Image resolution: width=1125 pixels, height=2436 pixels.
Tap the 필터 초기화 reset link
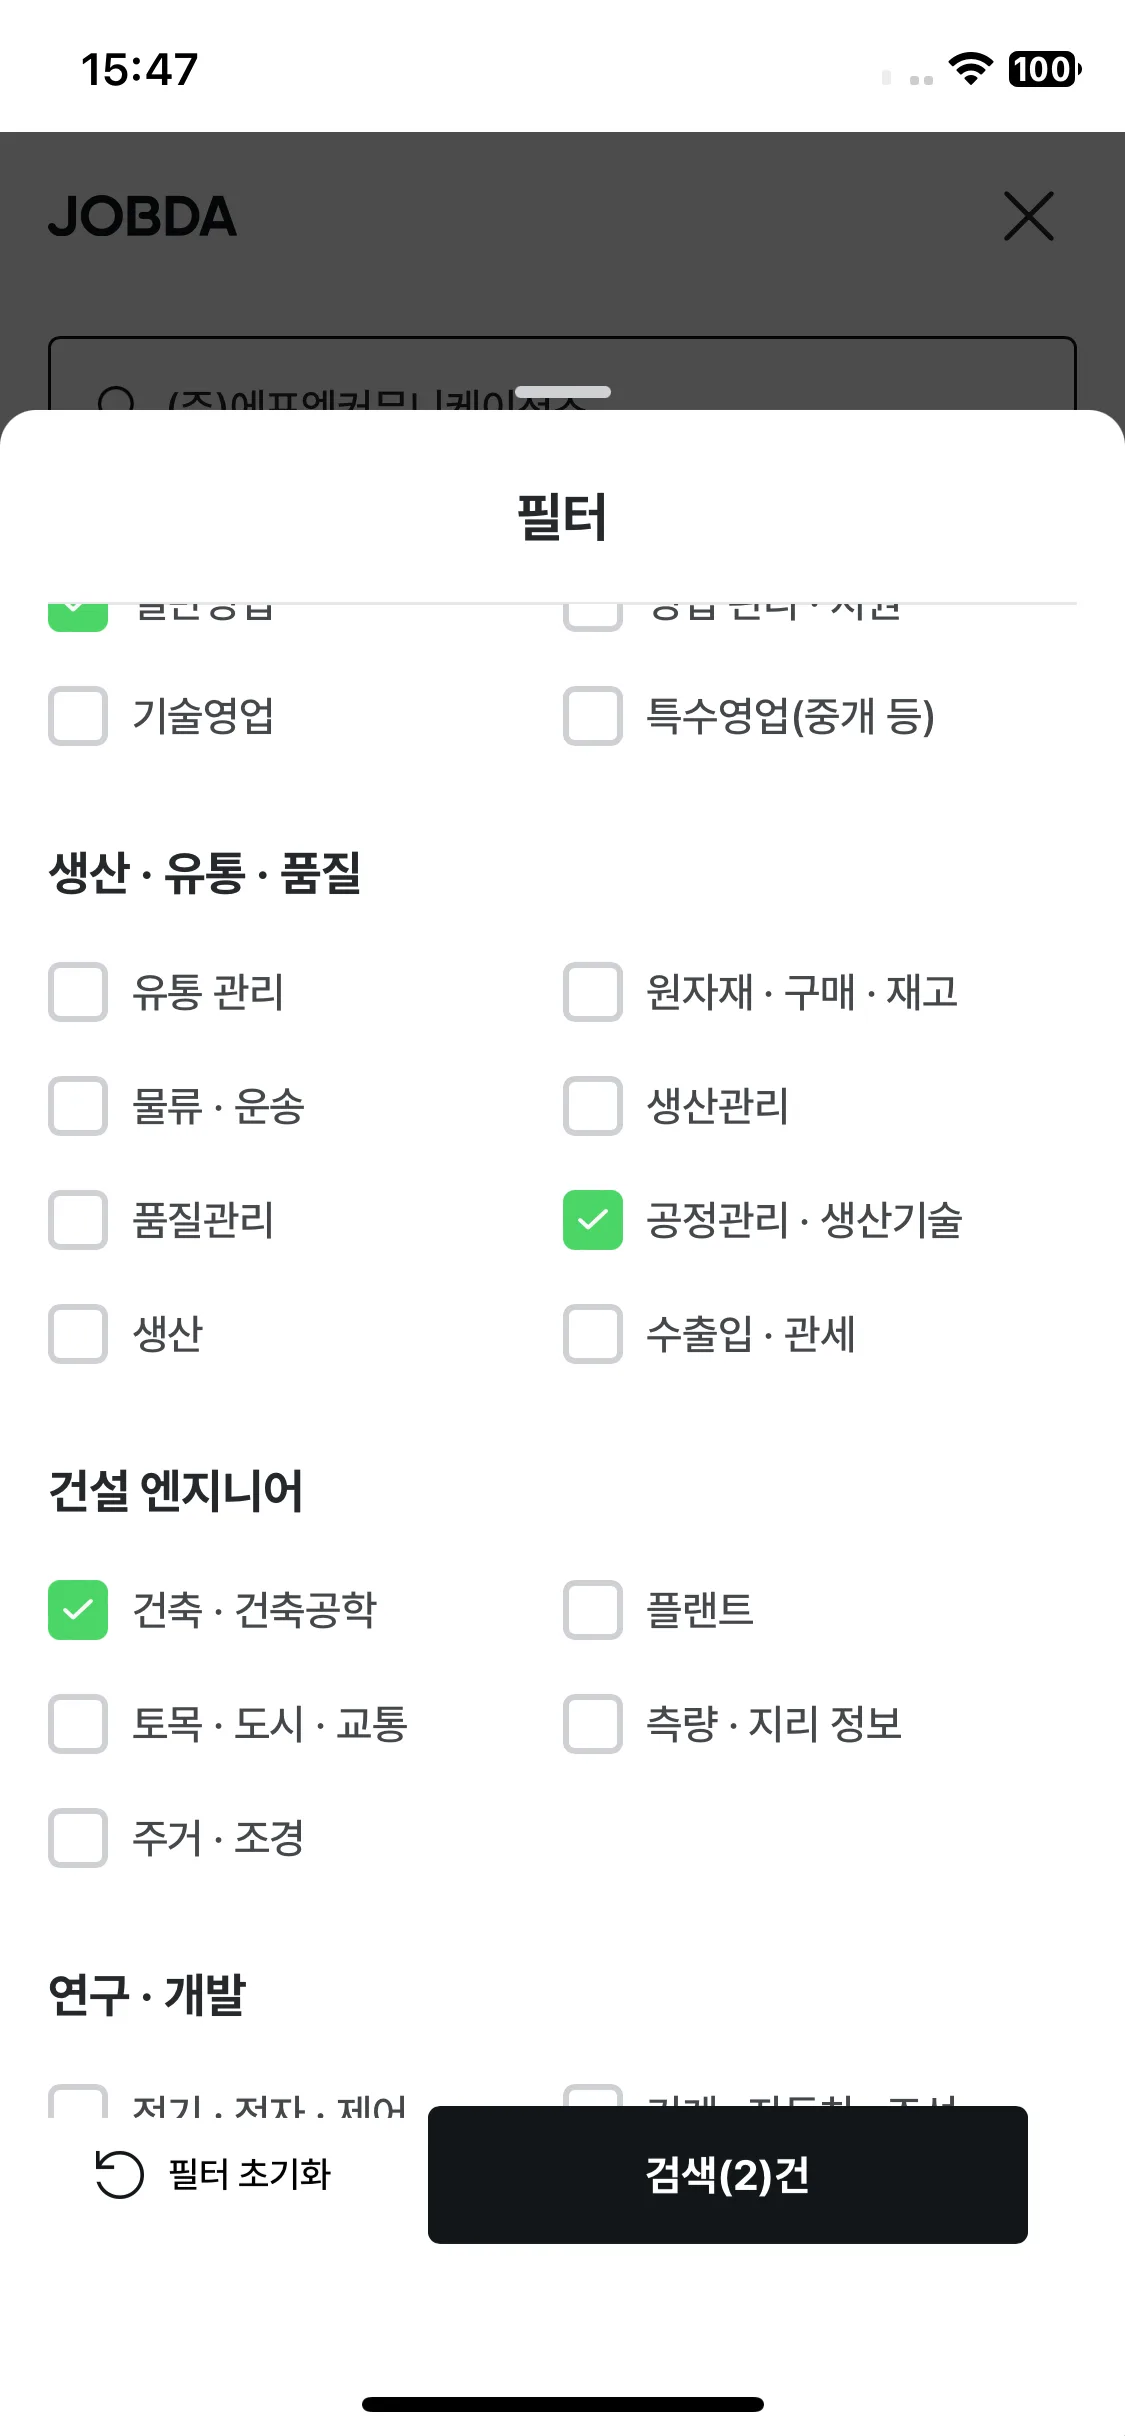click(249, 2174)
